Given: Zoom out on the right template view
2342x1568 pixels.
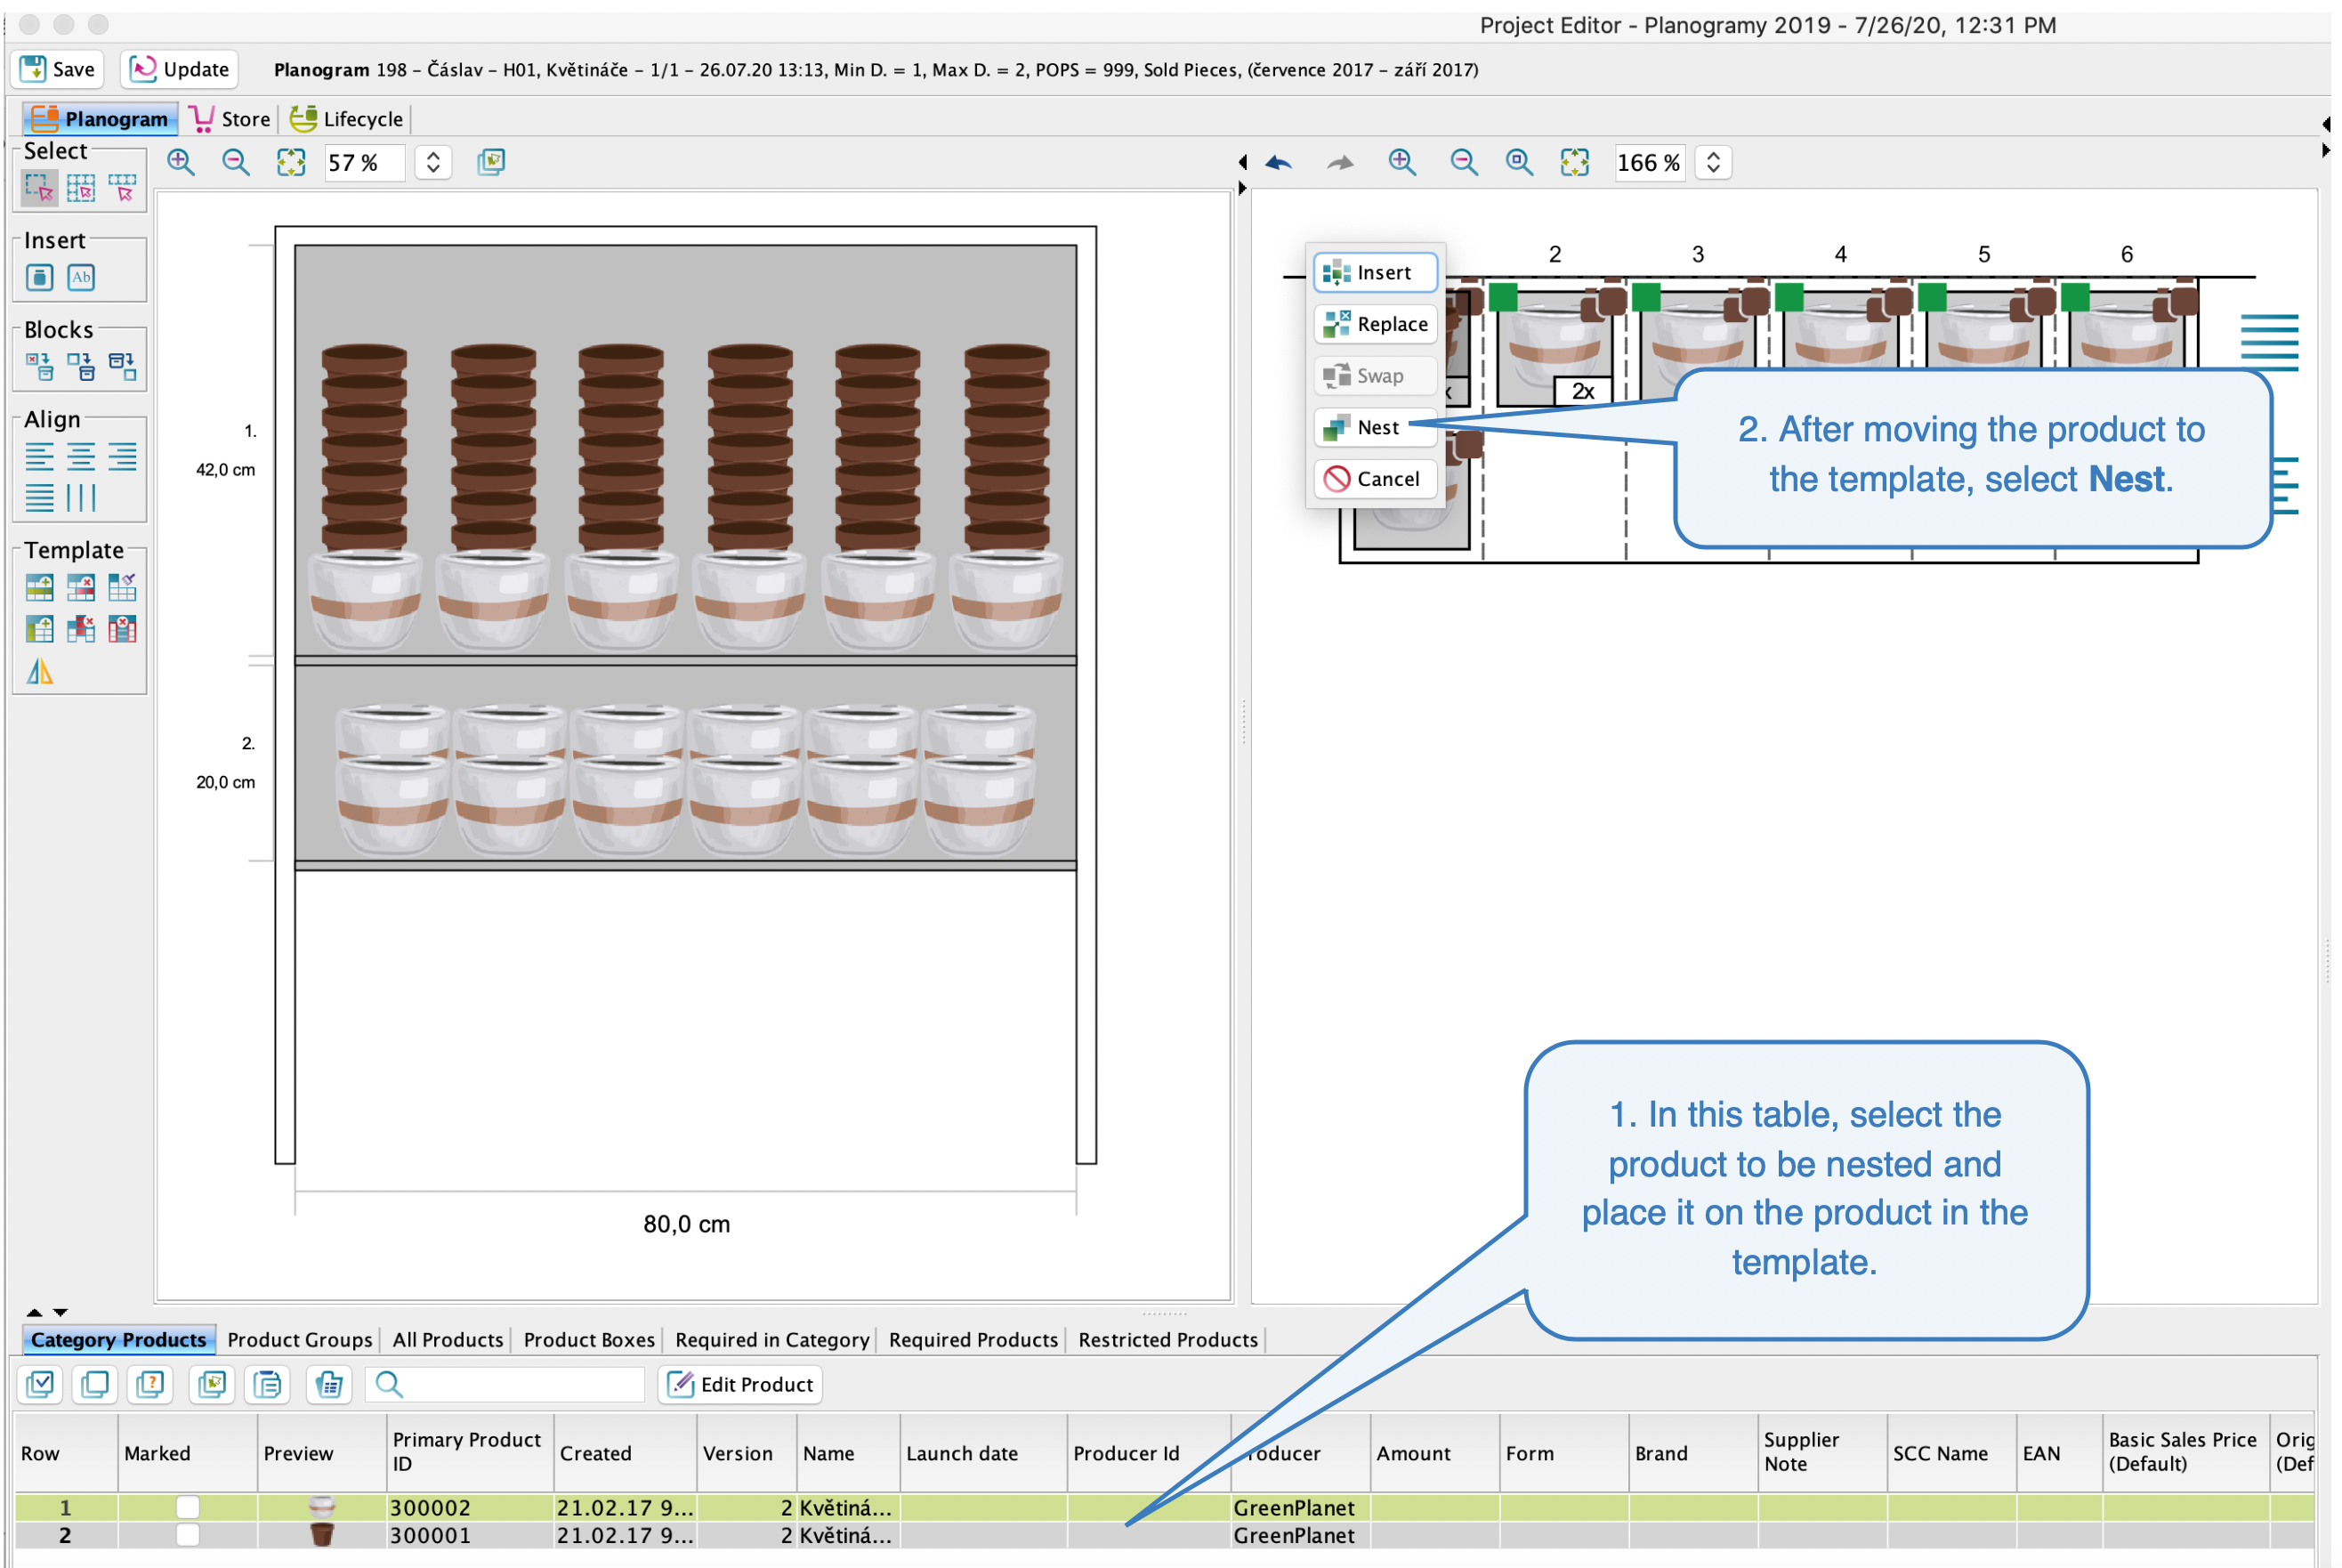Looking at the screenshot, I should [1464, 162].
